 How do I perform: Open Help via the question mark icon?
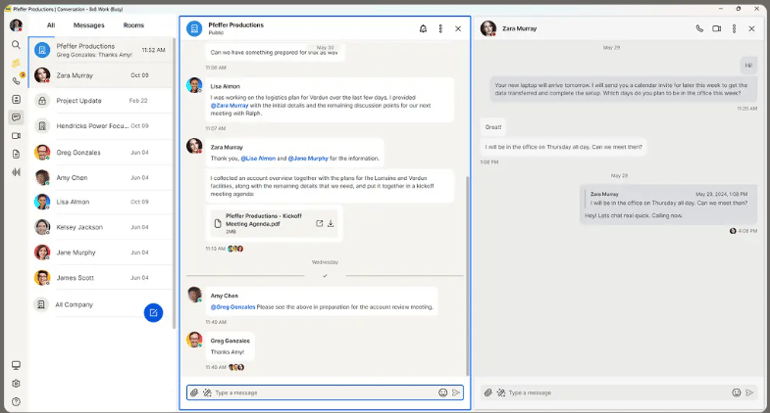[x=16, y=402]
